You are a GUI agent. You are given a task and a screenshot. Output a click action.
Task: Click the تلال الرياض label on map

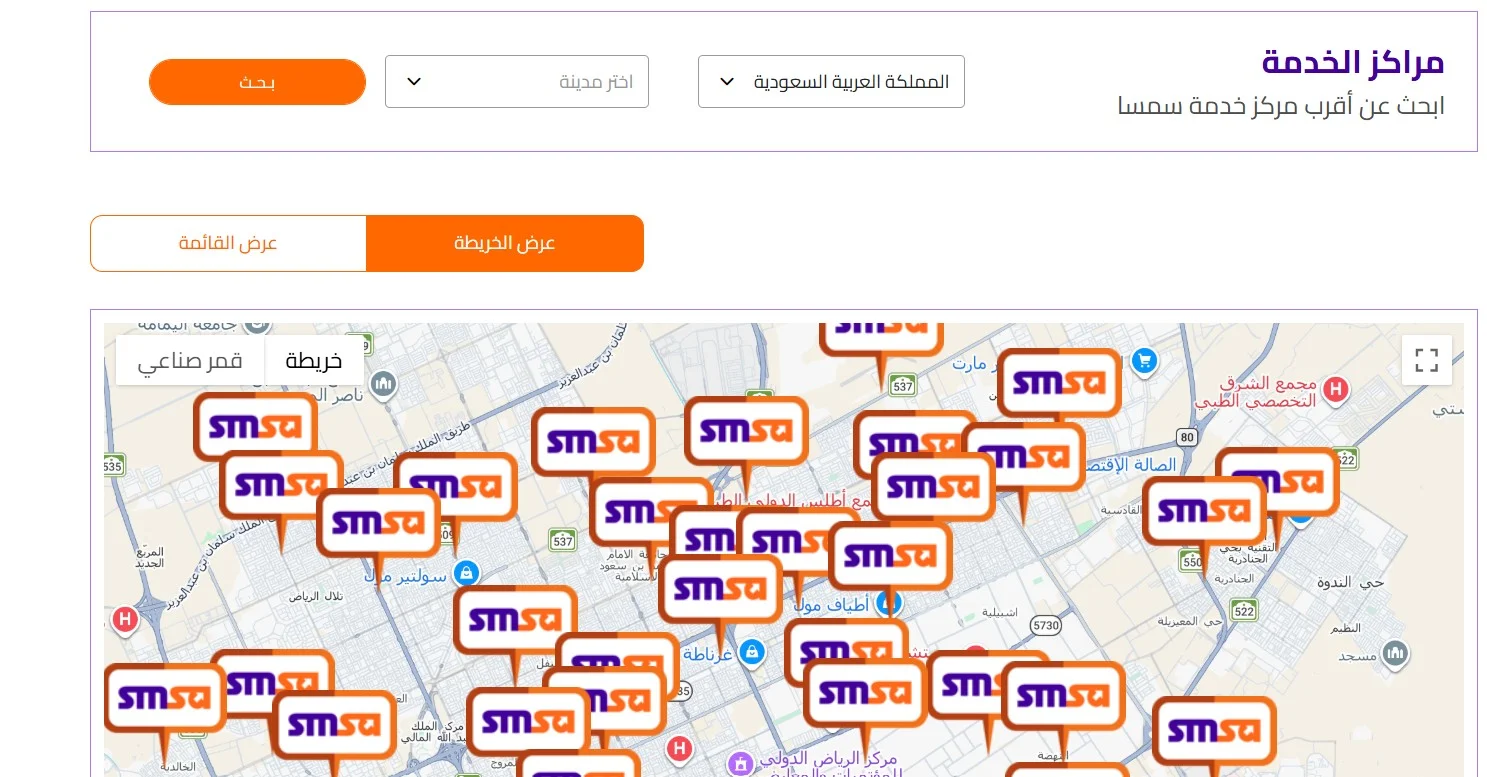316,596
